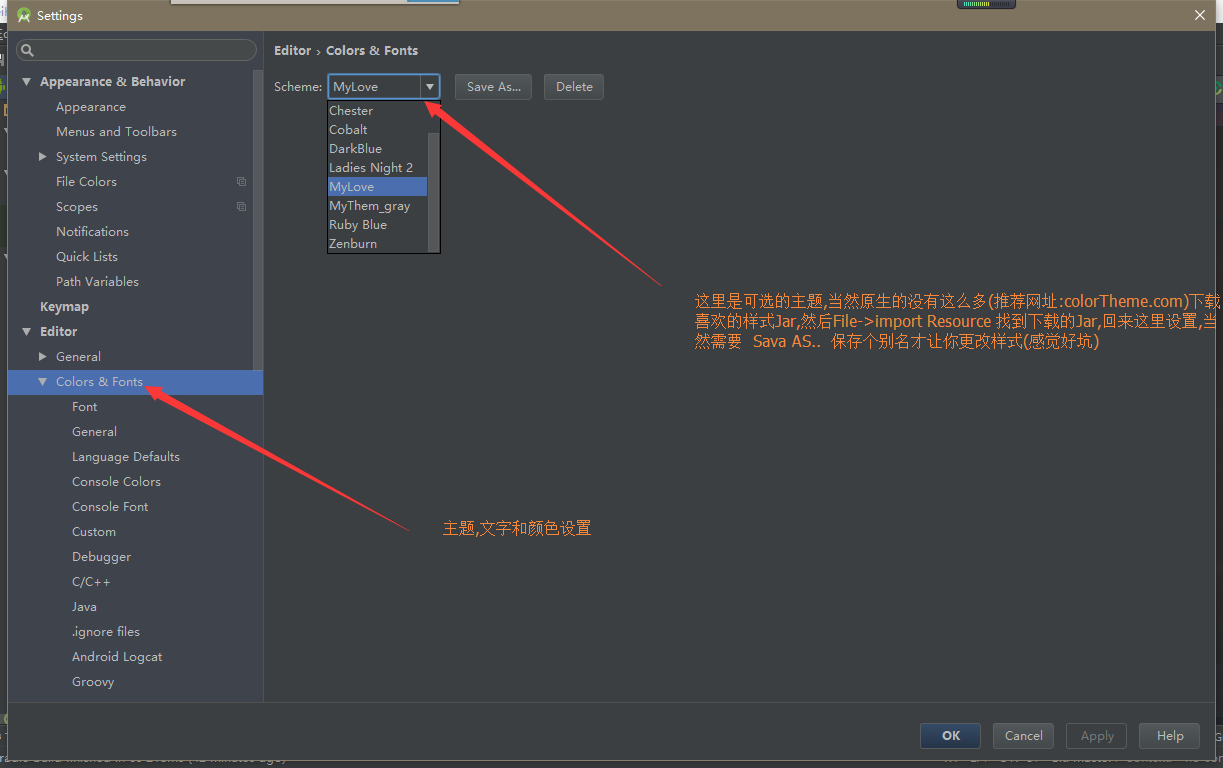Confirm settings with OK button

[950, 736]
